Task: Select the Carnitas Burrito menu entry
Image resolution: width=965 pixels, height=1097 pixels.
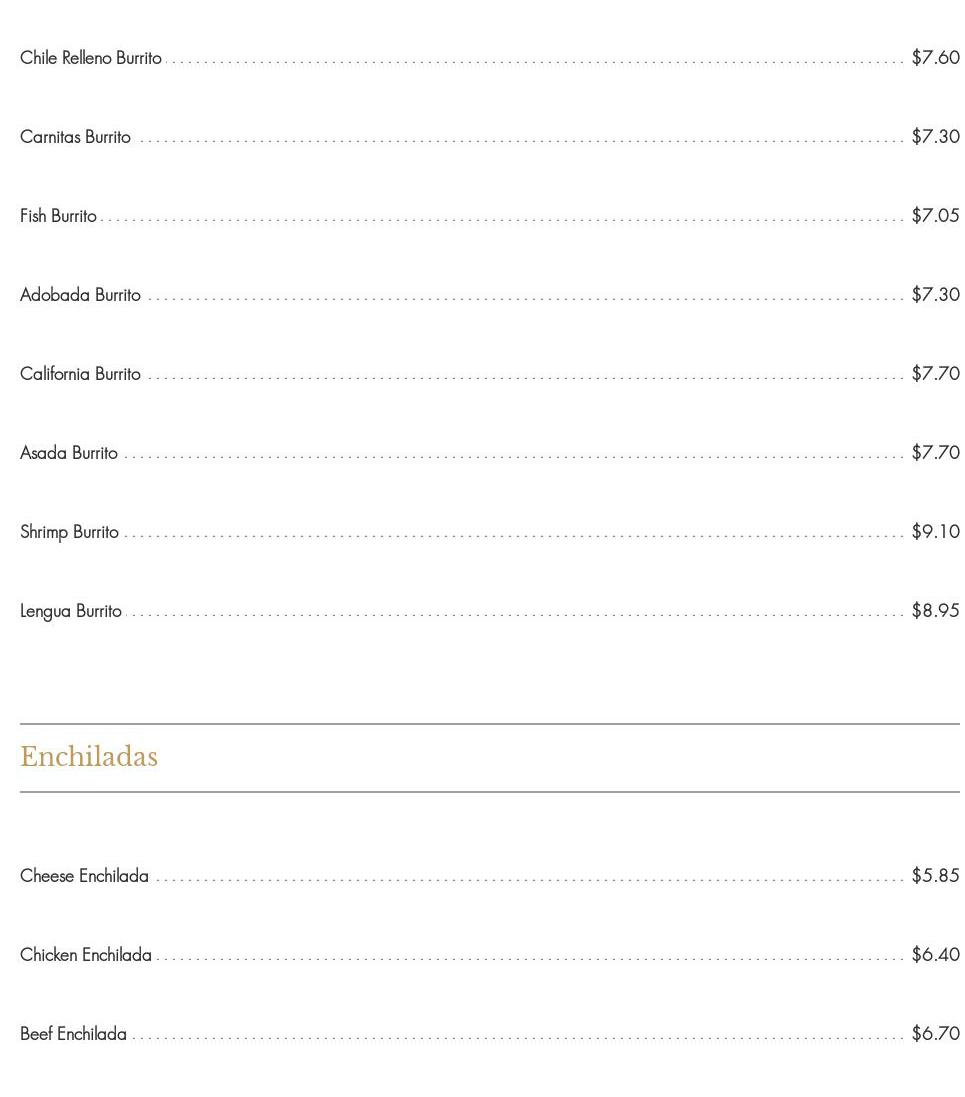Action: tap(75, 137)
